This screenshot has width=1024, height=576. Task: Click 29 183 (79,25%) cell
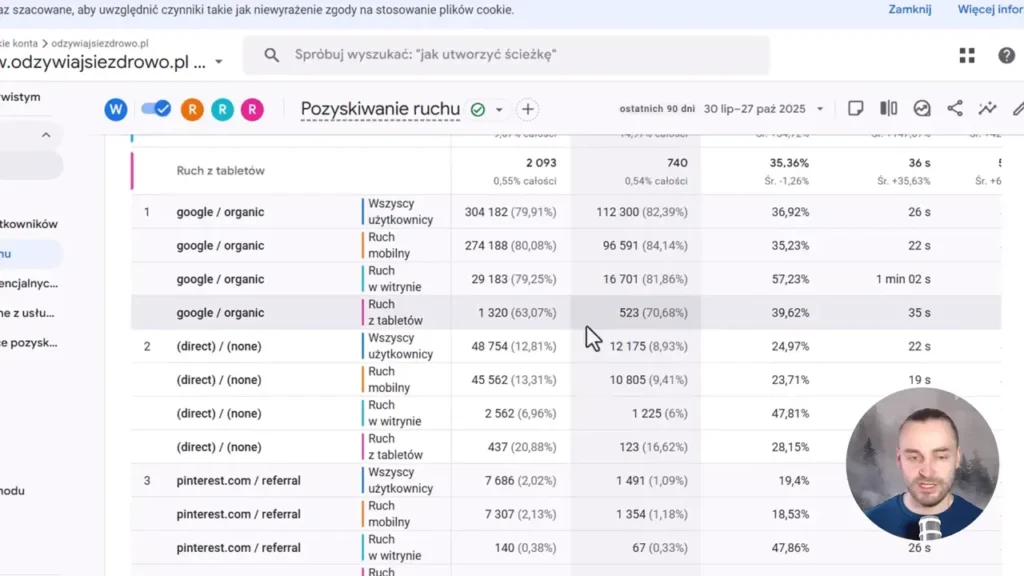click(514, 280)
